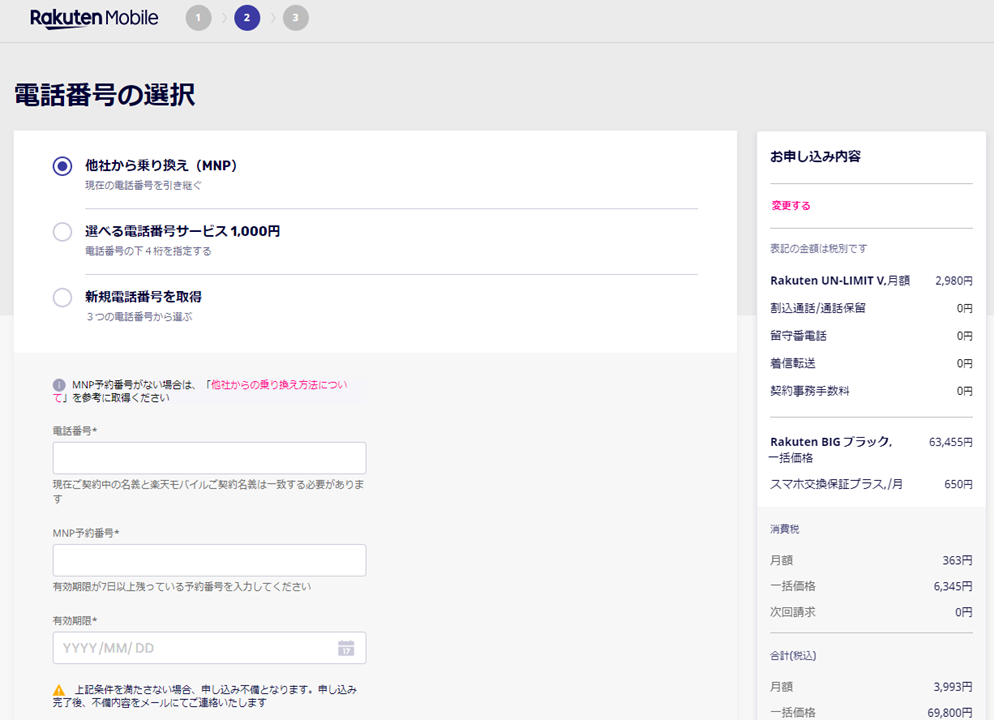Click the step 2 circle indicator
Image resolution: width=994 pixels, height=720 pixels.
pyautogui.click(x=247, y=18)
